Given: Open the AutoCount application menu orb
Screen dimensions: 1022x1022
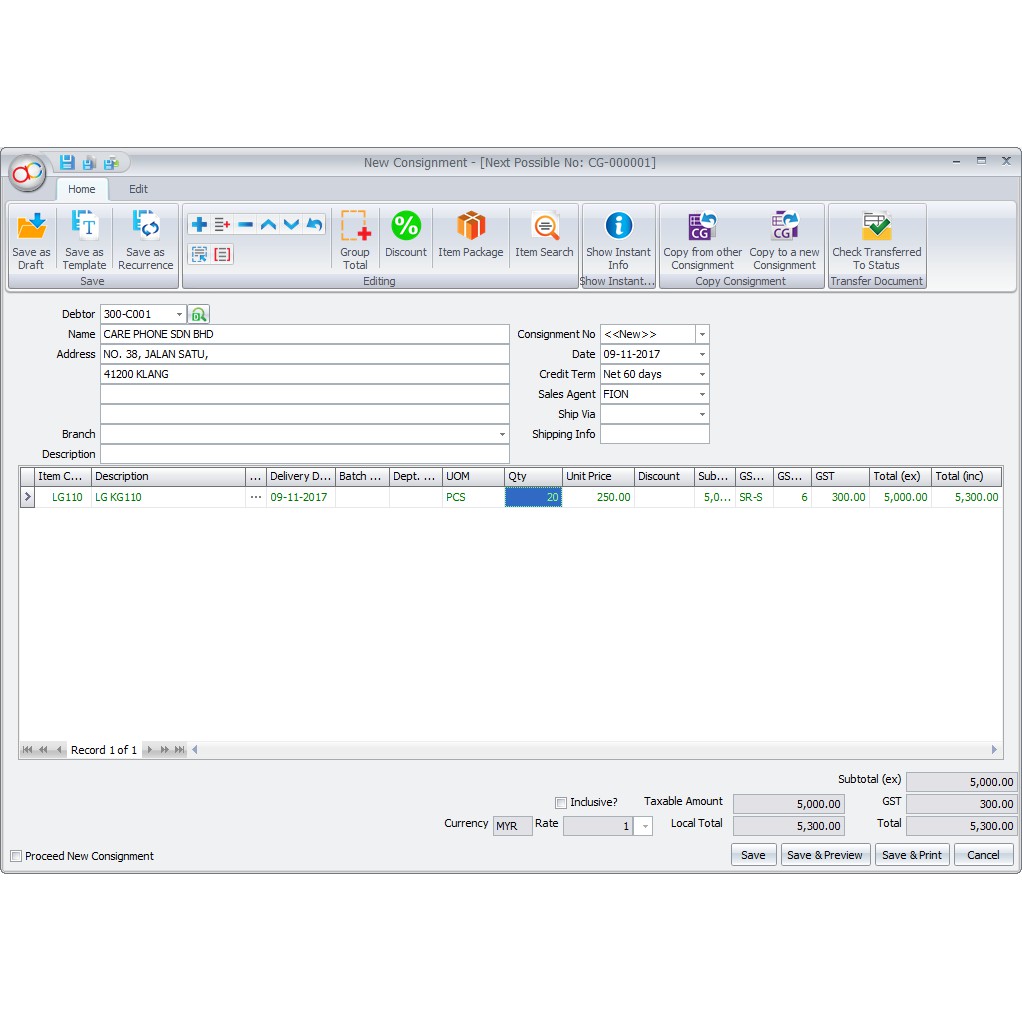Looking at the screenshot, I should coord(27,173).
